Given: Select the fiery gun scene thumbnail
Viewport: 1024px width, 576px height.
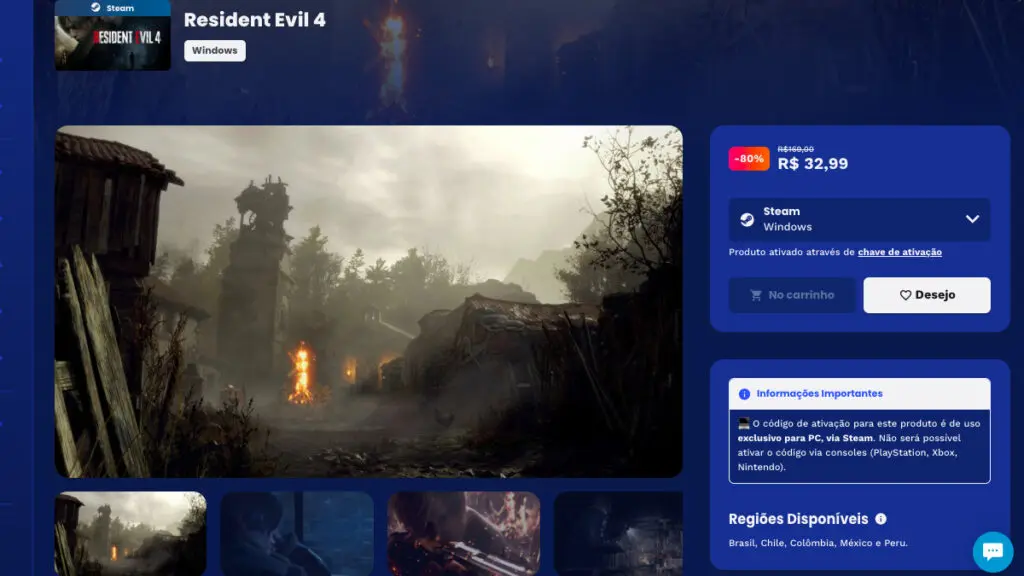Looking at the screenshot, I should (x=464, y=534).
